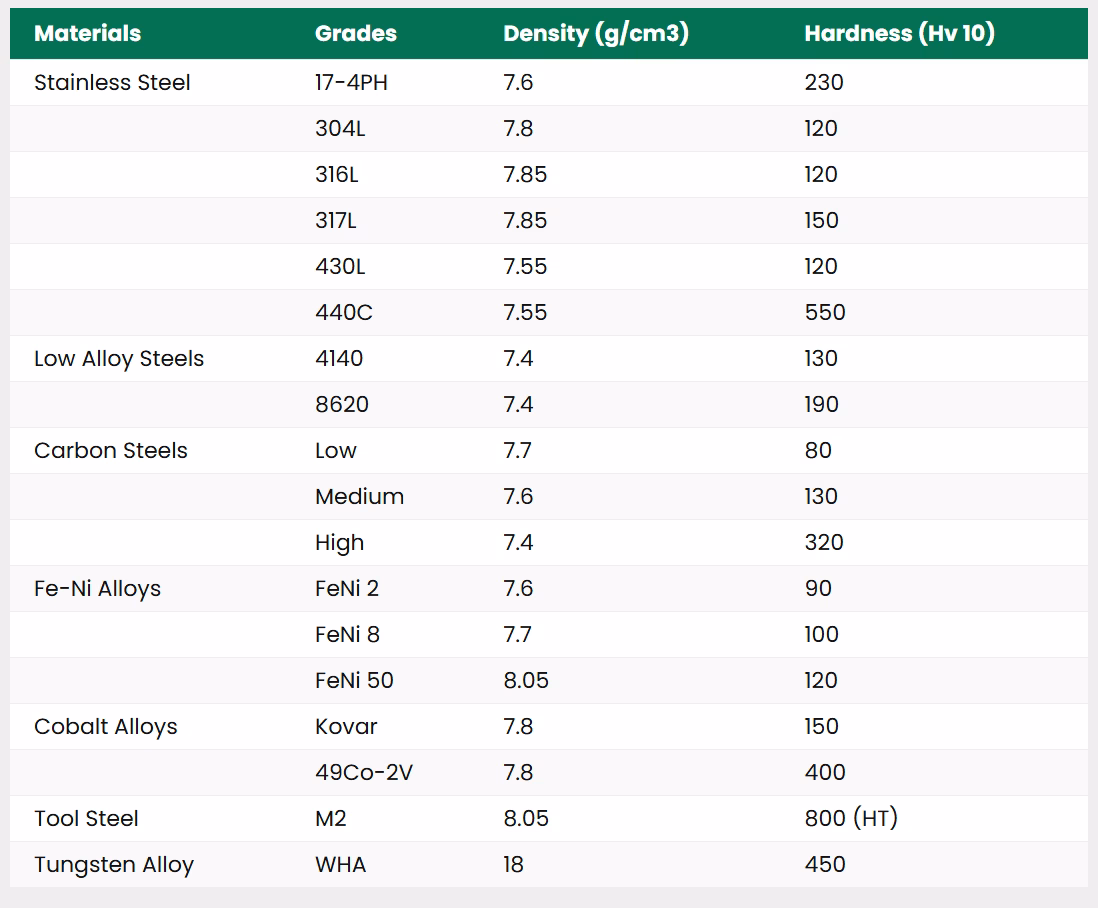Image resolution: width=1098 pixels, height=908 pixels.
Task: Click the Density (g/cm3) column header
Action: click(596, 33)
